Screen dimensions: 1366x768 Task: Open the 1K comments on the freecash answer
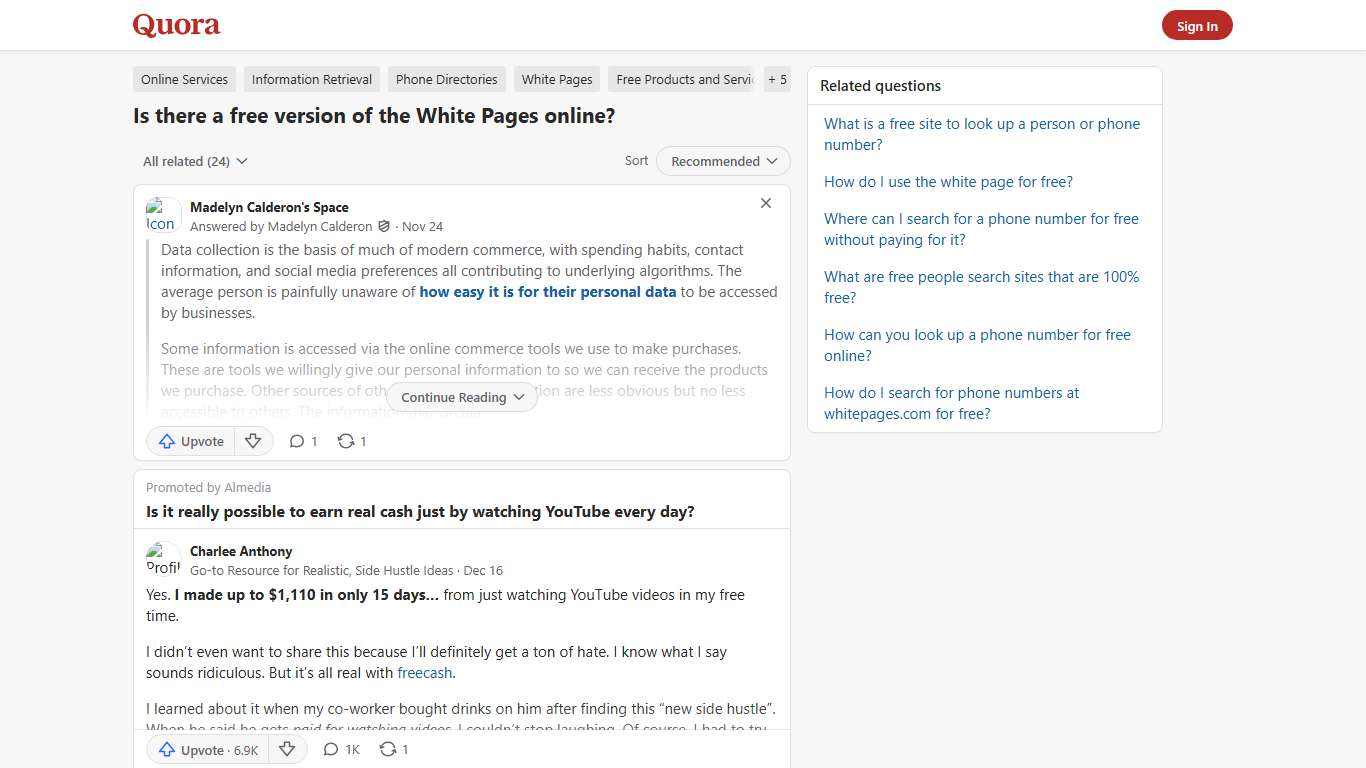click(340, 749)
